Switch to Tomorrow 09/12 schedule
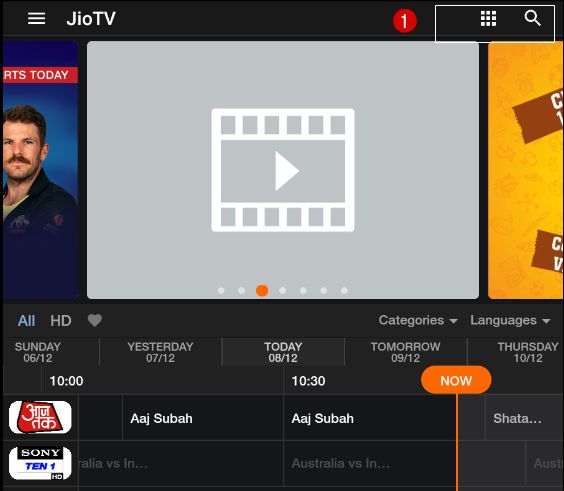564x491 pixels. click(405, 352)
